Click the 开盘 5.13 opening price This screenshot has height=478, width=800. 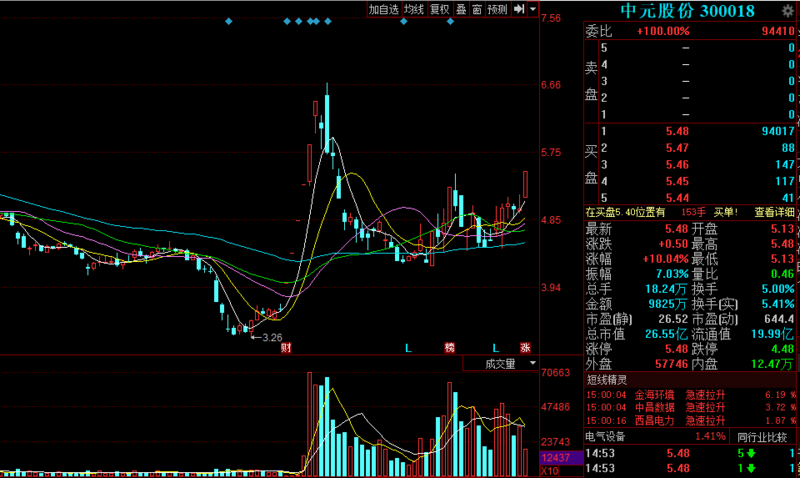[x=783, y=229]
